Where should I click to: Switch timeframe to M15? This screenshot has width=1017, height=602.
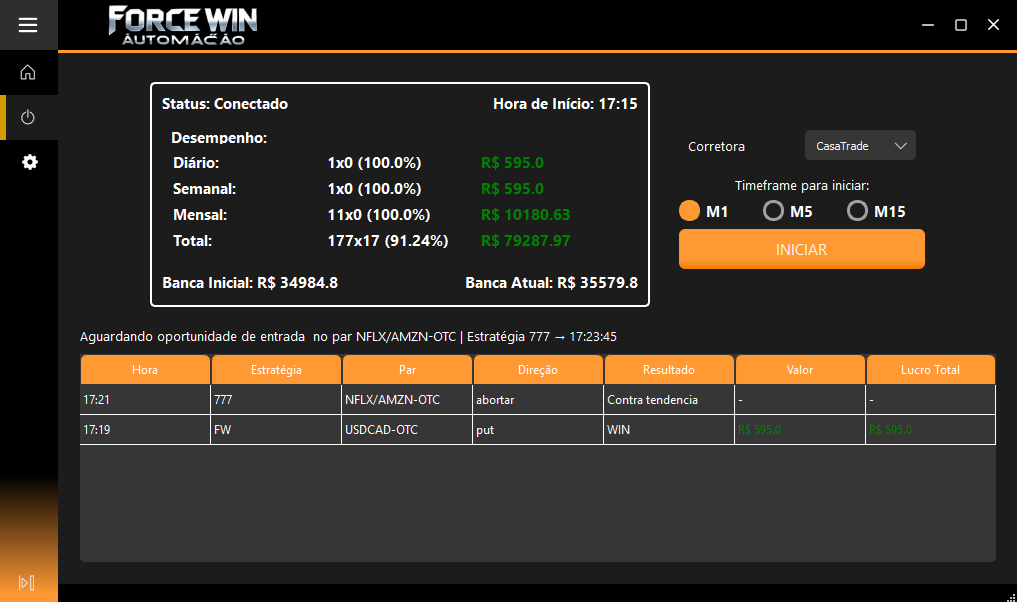[857, 211]
